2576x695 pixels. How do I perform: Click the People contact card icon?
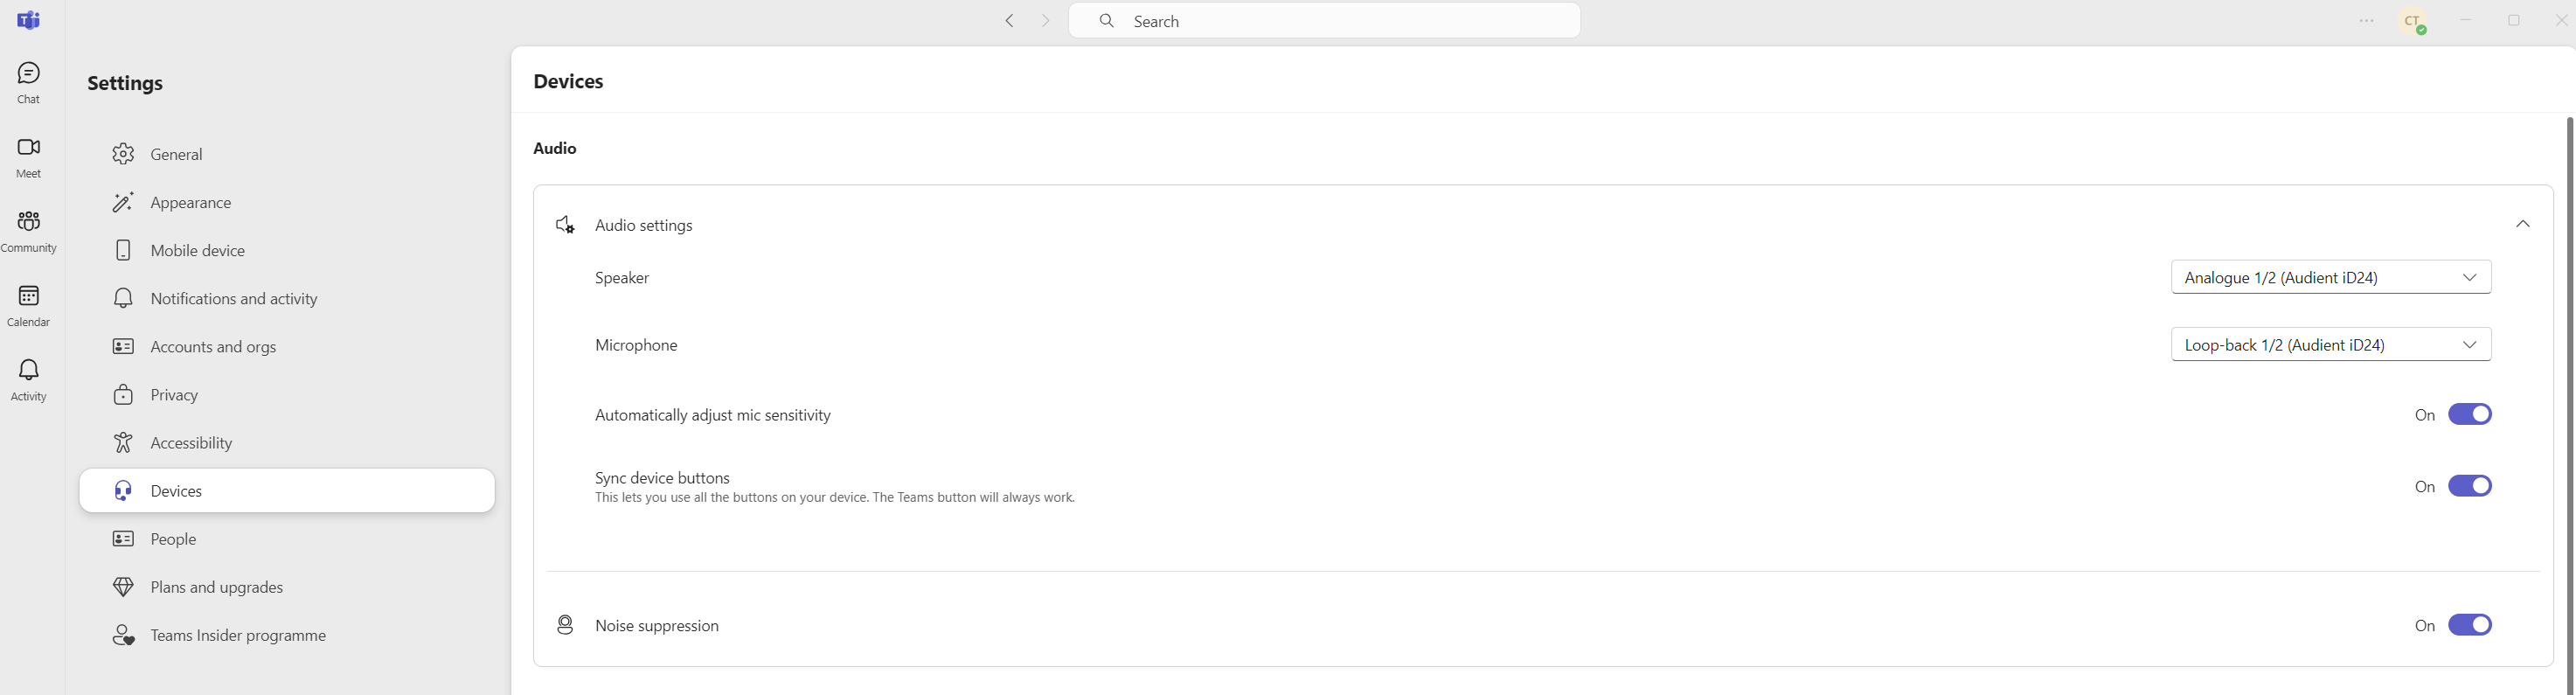123,538
